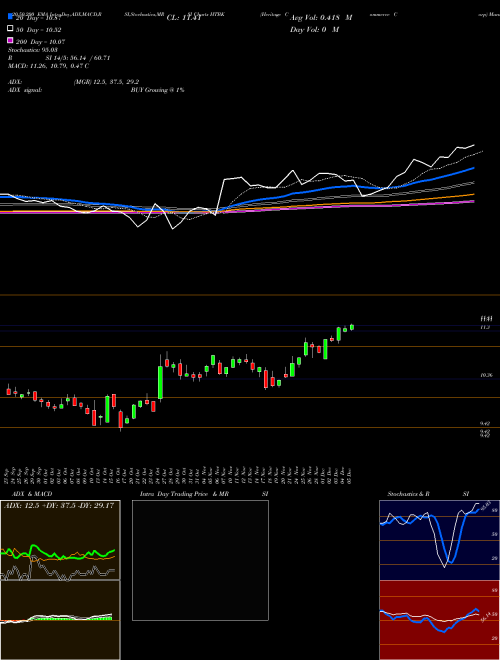Click the blue 20 Day EMA legend swatch
The image size is (500, 660).
tap(10, 17)
